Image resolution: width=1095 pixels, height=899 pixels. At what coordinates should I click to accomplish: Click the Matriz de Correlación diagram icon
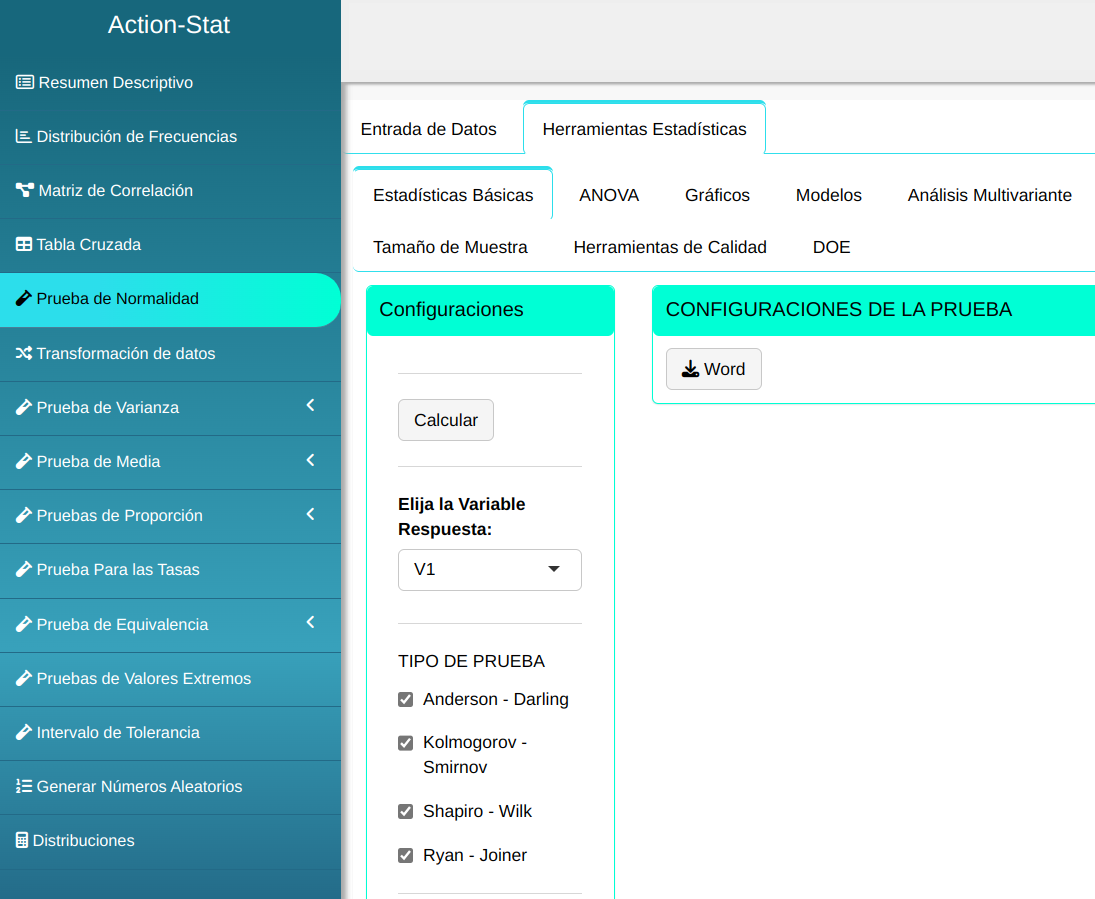click(25, 190)
